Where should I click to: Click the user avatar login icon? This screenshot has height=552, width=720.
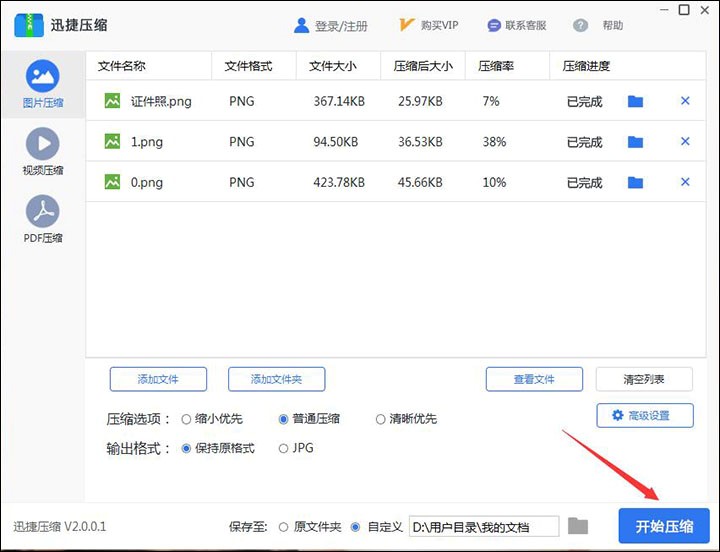301,25
